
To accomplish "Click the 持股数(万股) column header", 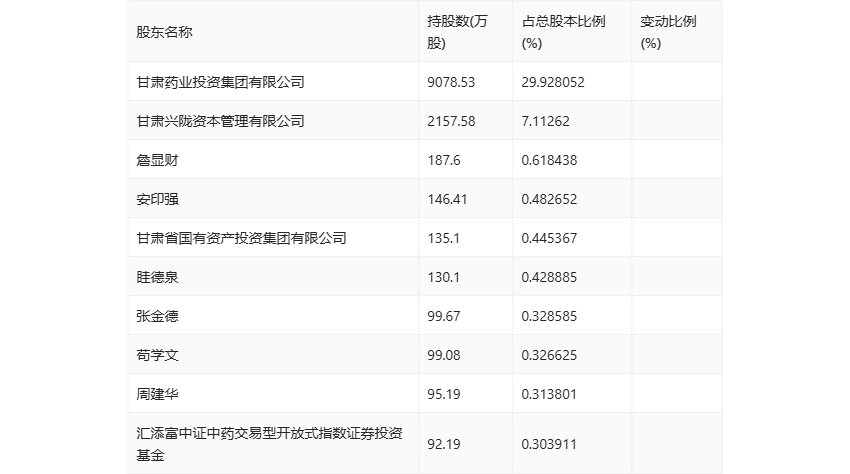I will click(x=458, y=32).
